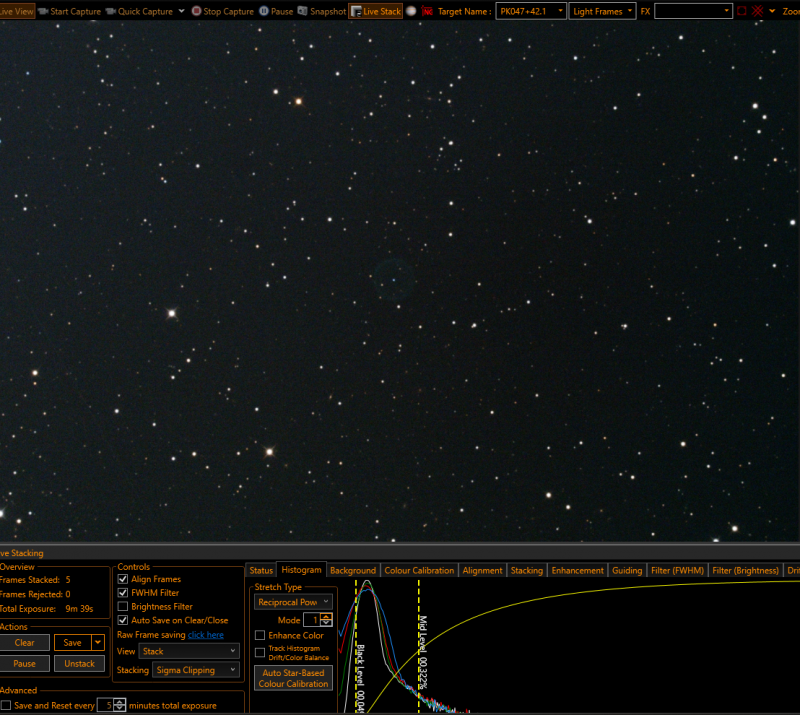This screenshot has width=800, height=715.
Task: Switch to the Stacking tab
Action: click(527, 570)
